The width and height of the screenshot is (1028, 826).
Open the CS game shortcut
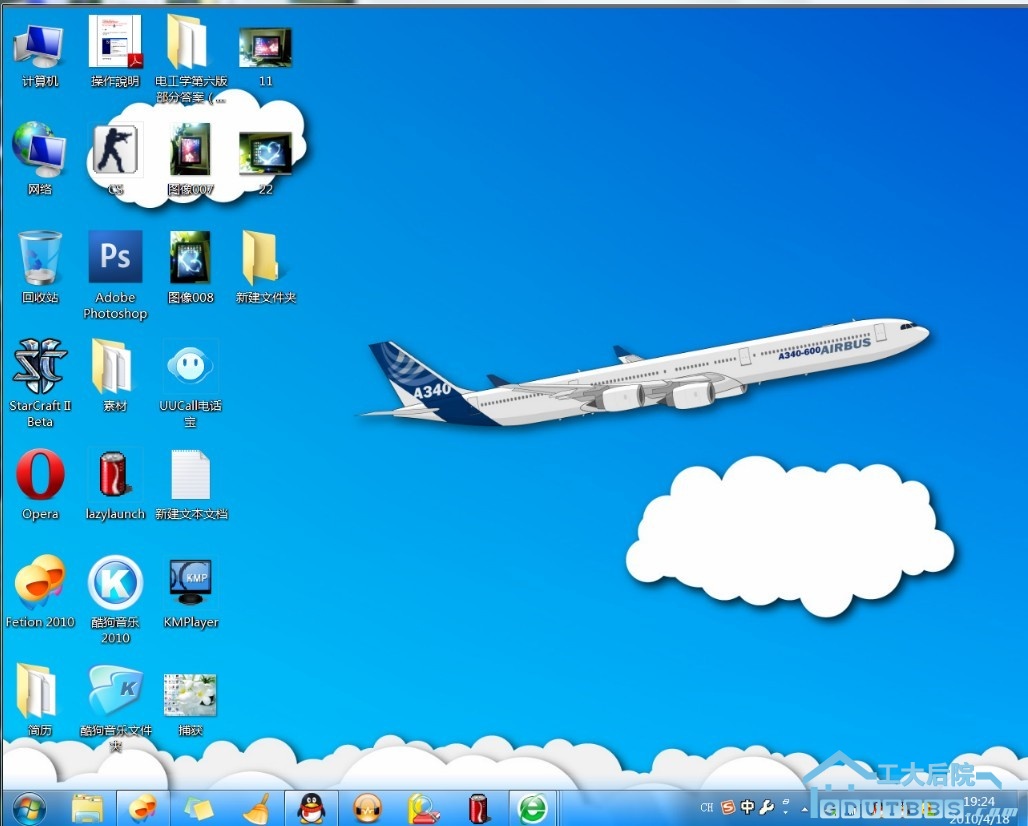pyautogui.click(x=116, y=151)
